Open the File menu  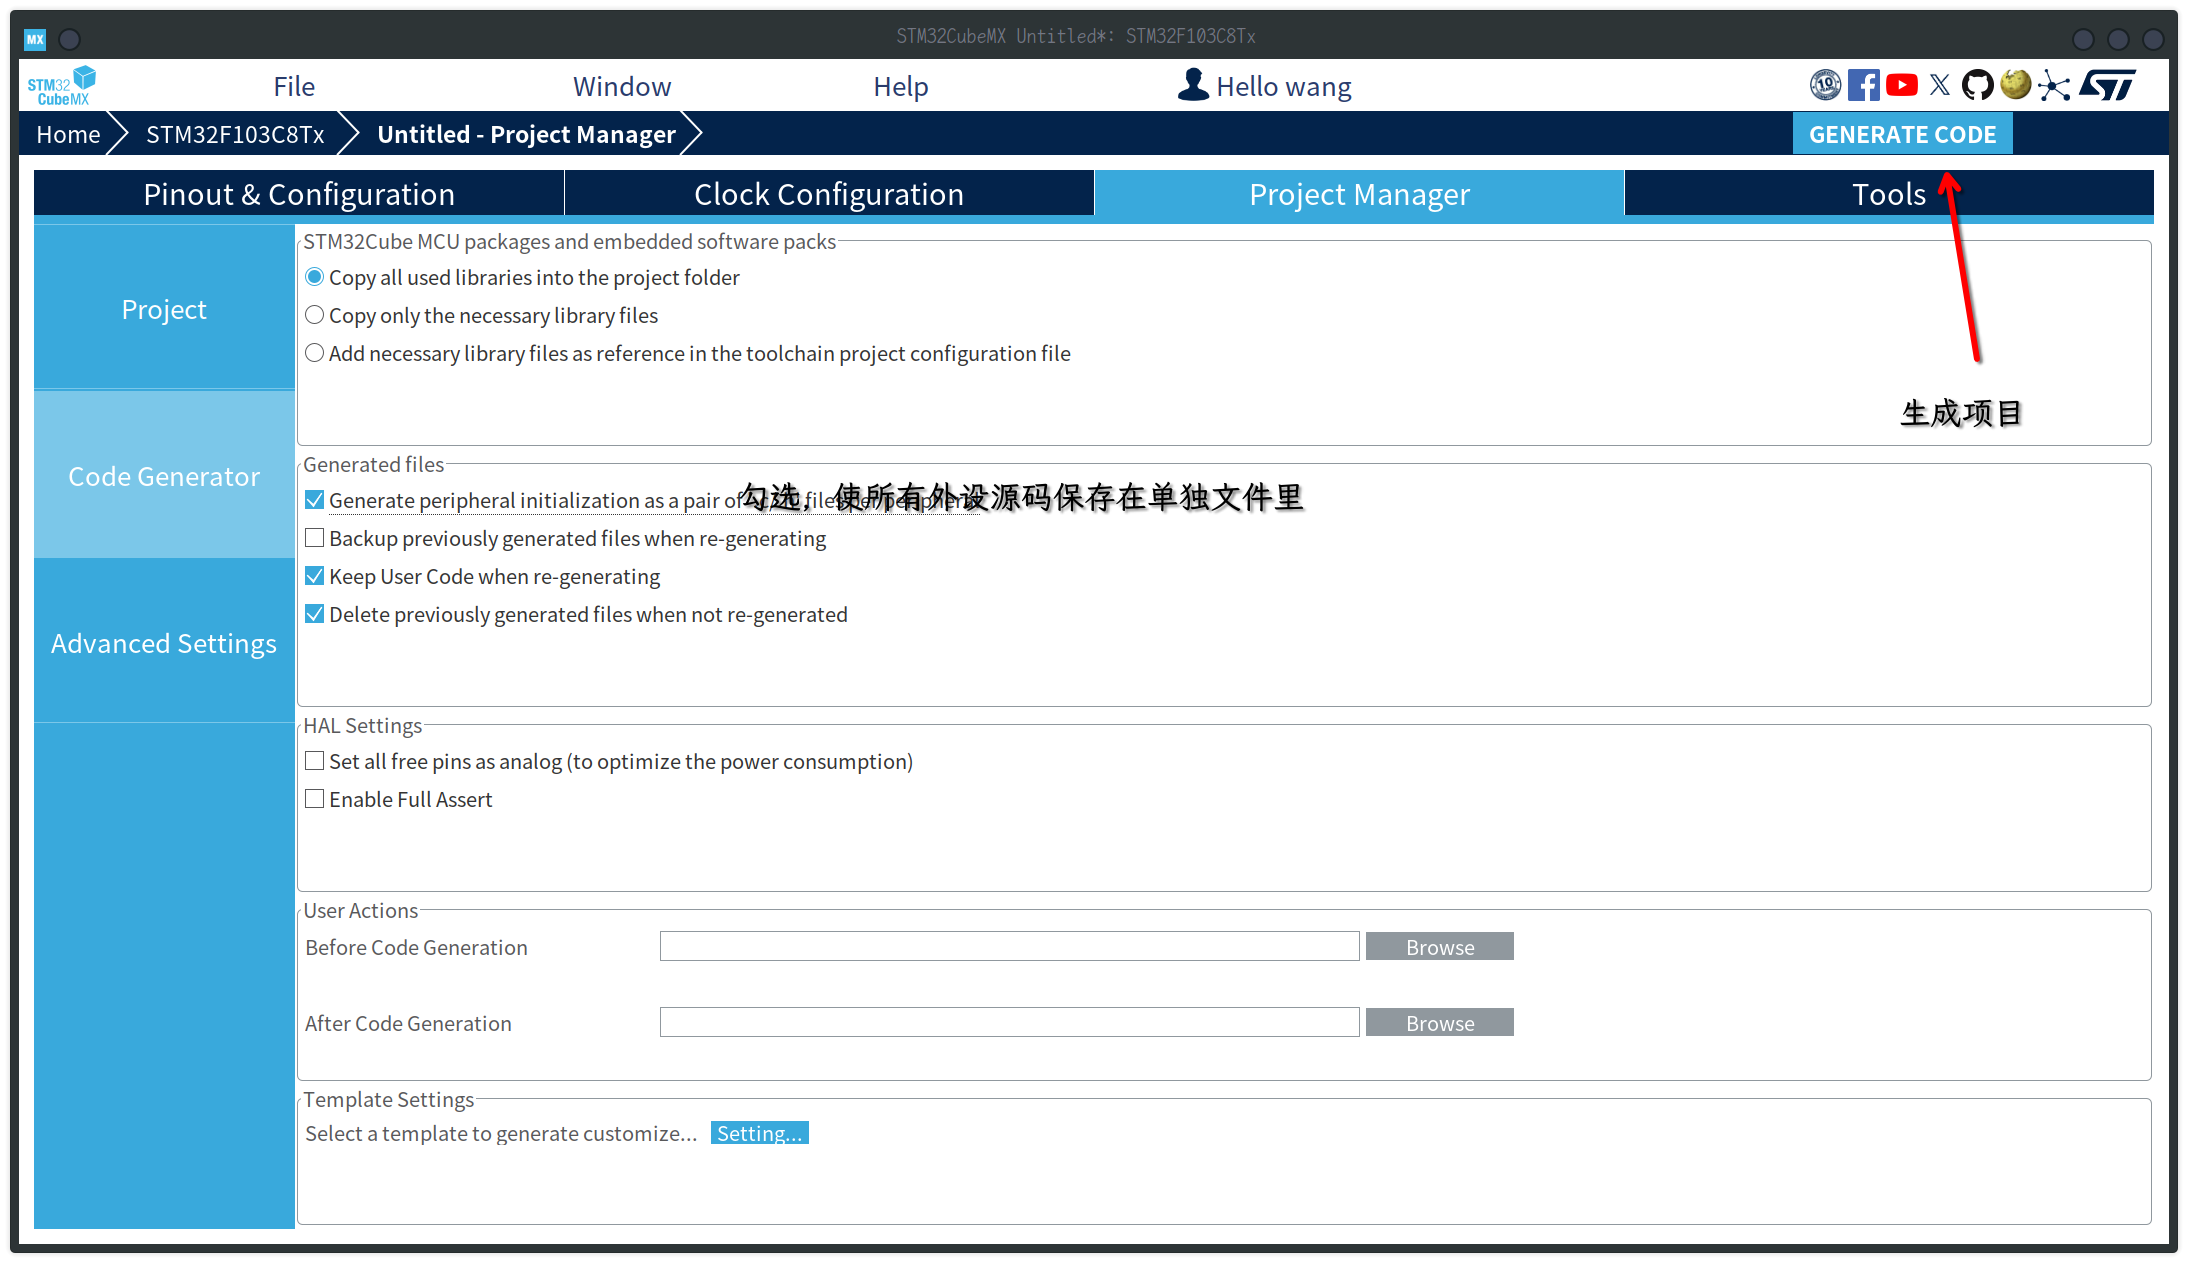(x=294, y=87)
